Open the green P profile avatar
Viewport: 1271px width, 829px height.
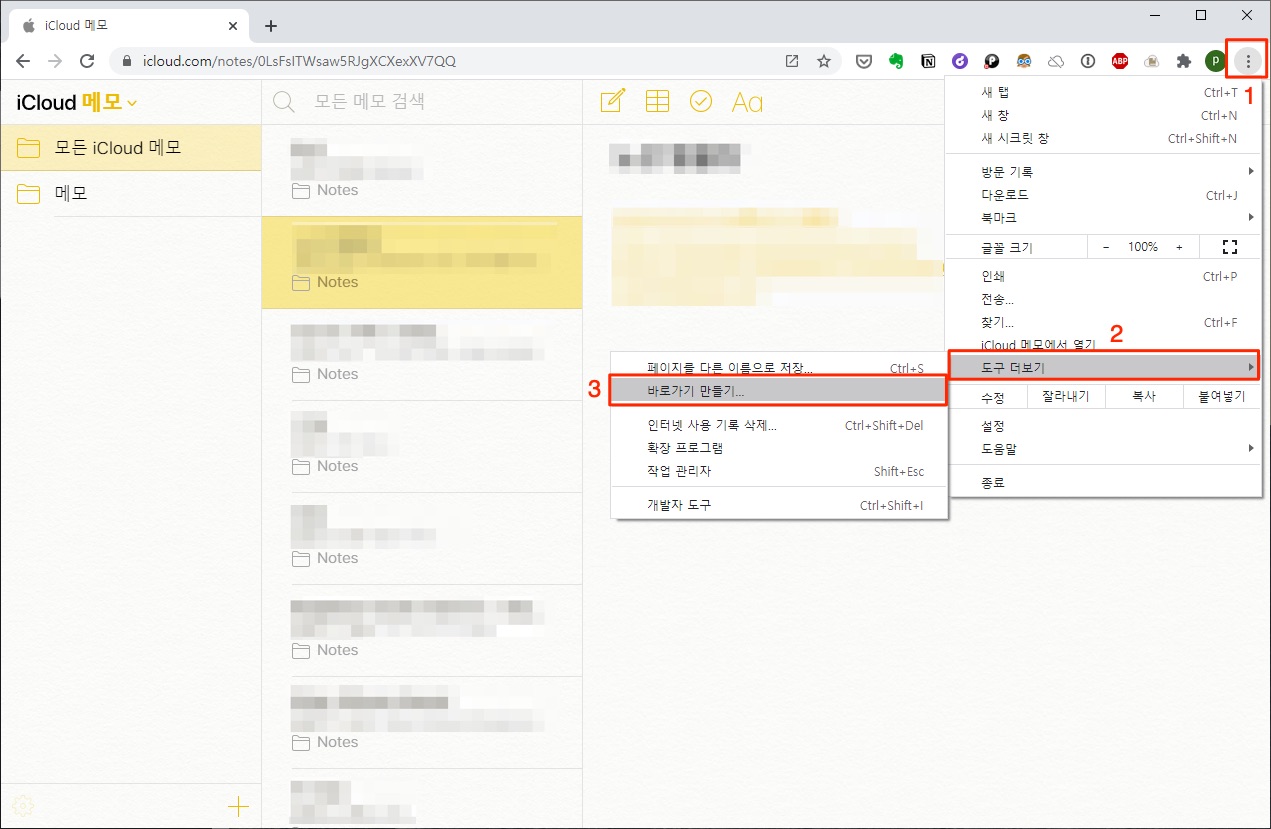[x=1215, y=61]
